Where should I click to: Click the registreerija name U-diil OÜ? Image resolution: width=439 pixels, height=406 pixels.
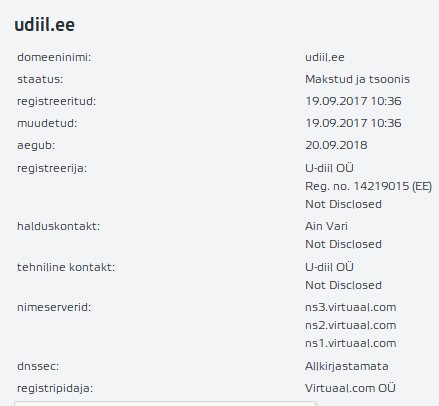[x=329, y=168]
